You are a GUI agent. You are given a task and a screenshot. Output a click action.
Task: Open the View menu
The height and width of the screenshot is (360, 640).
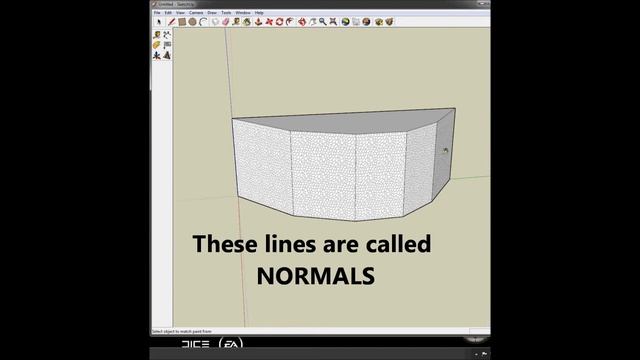coord(180,13)
